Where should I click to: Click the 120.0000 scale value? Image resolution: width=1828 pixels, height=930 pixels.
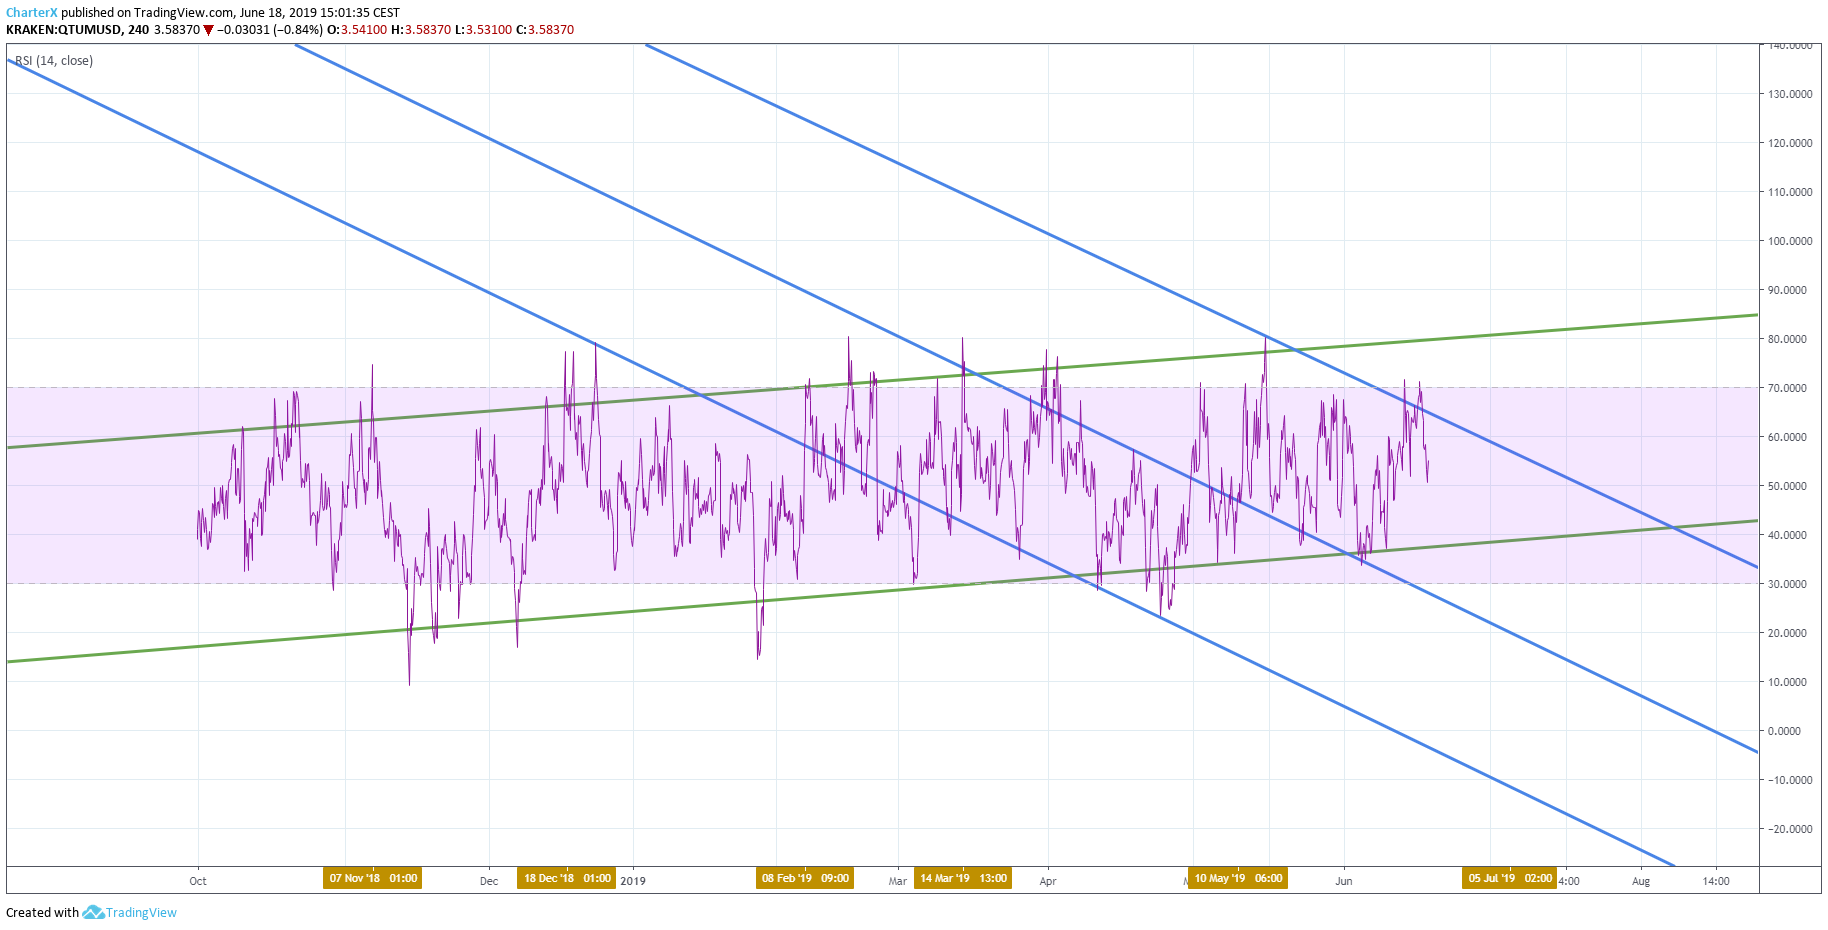(1790, 143)
